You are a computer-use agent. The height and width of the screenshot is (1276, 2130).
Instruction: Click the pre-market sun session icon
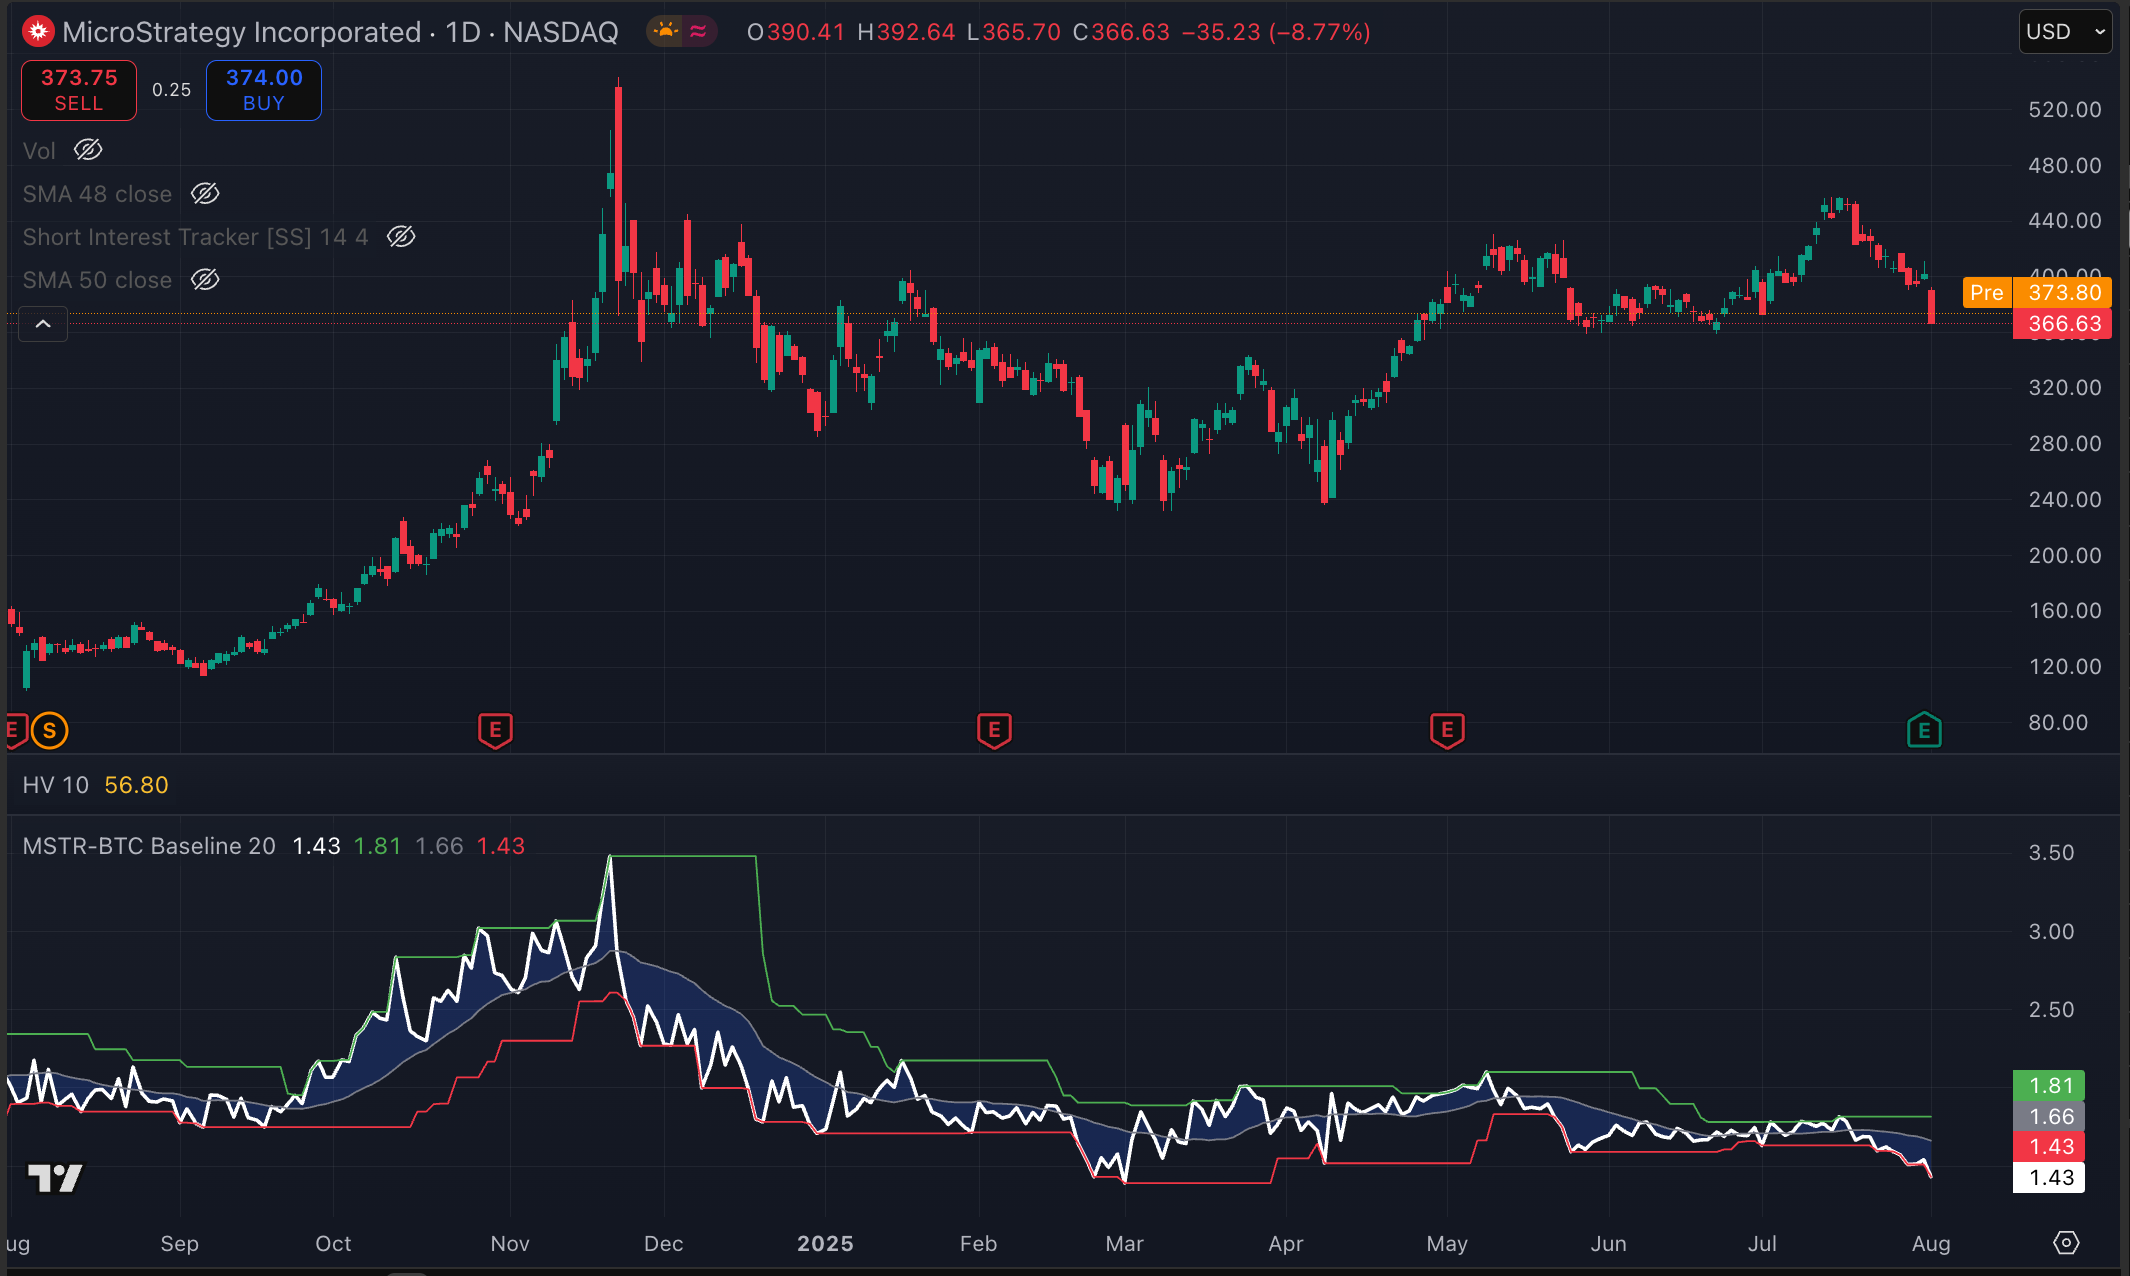[x=665, y=32]
